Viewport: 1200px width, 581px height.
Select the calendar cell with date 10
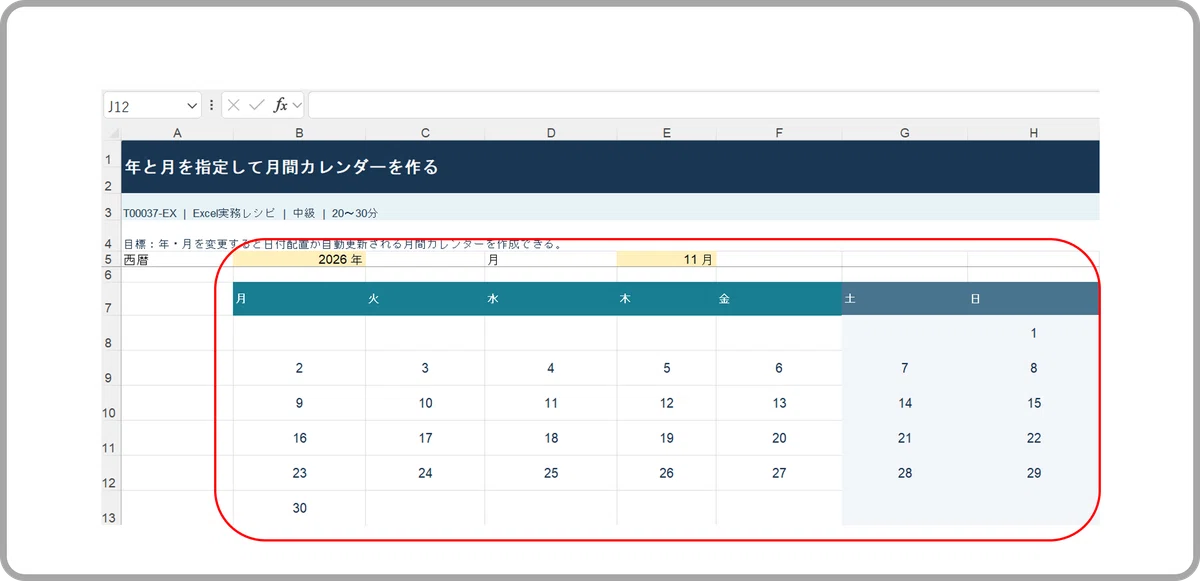(425, 403)
